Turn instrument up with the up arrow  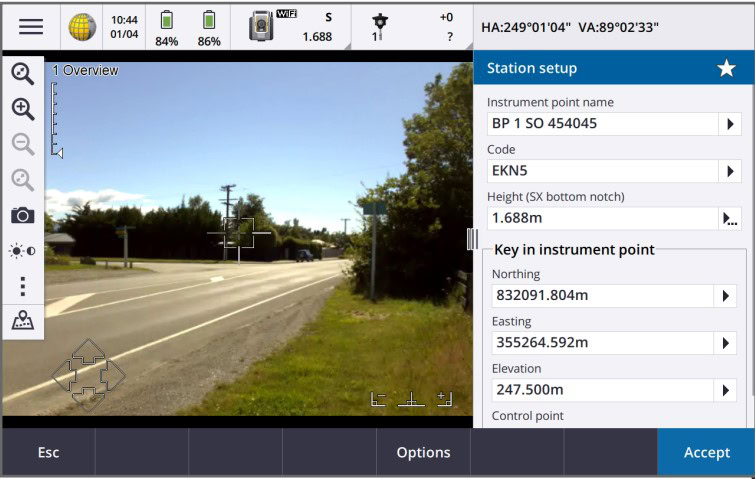click(88, 352)
